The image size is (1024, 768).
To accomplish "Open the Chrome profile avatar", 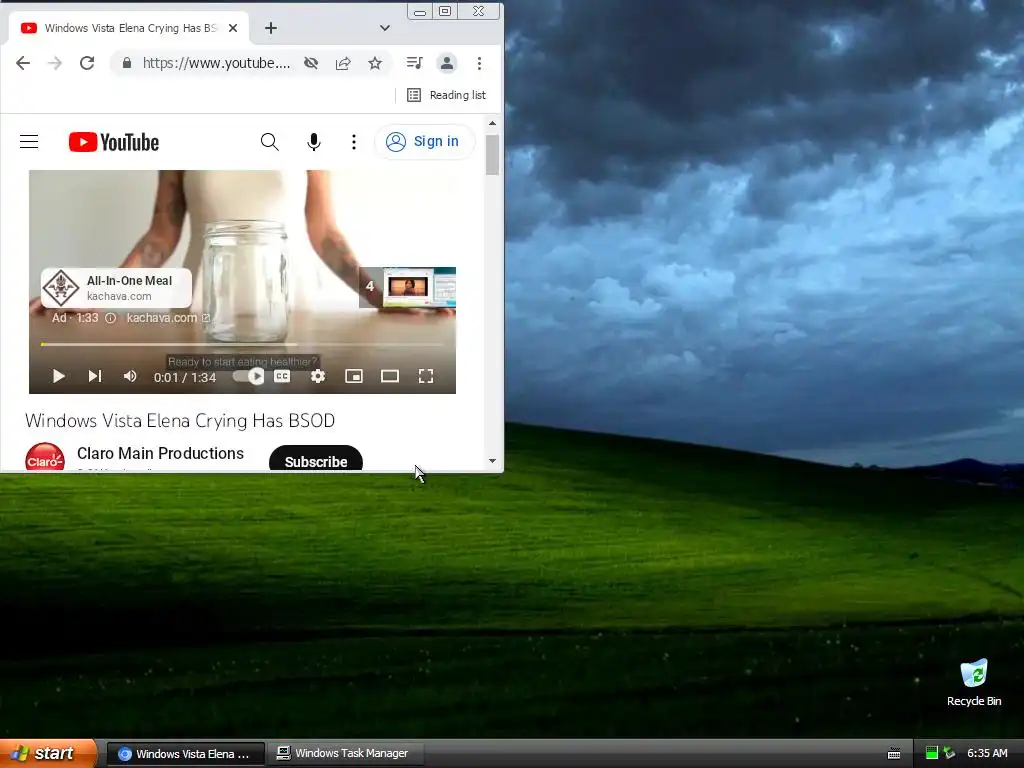I will [x=447, y=63].
